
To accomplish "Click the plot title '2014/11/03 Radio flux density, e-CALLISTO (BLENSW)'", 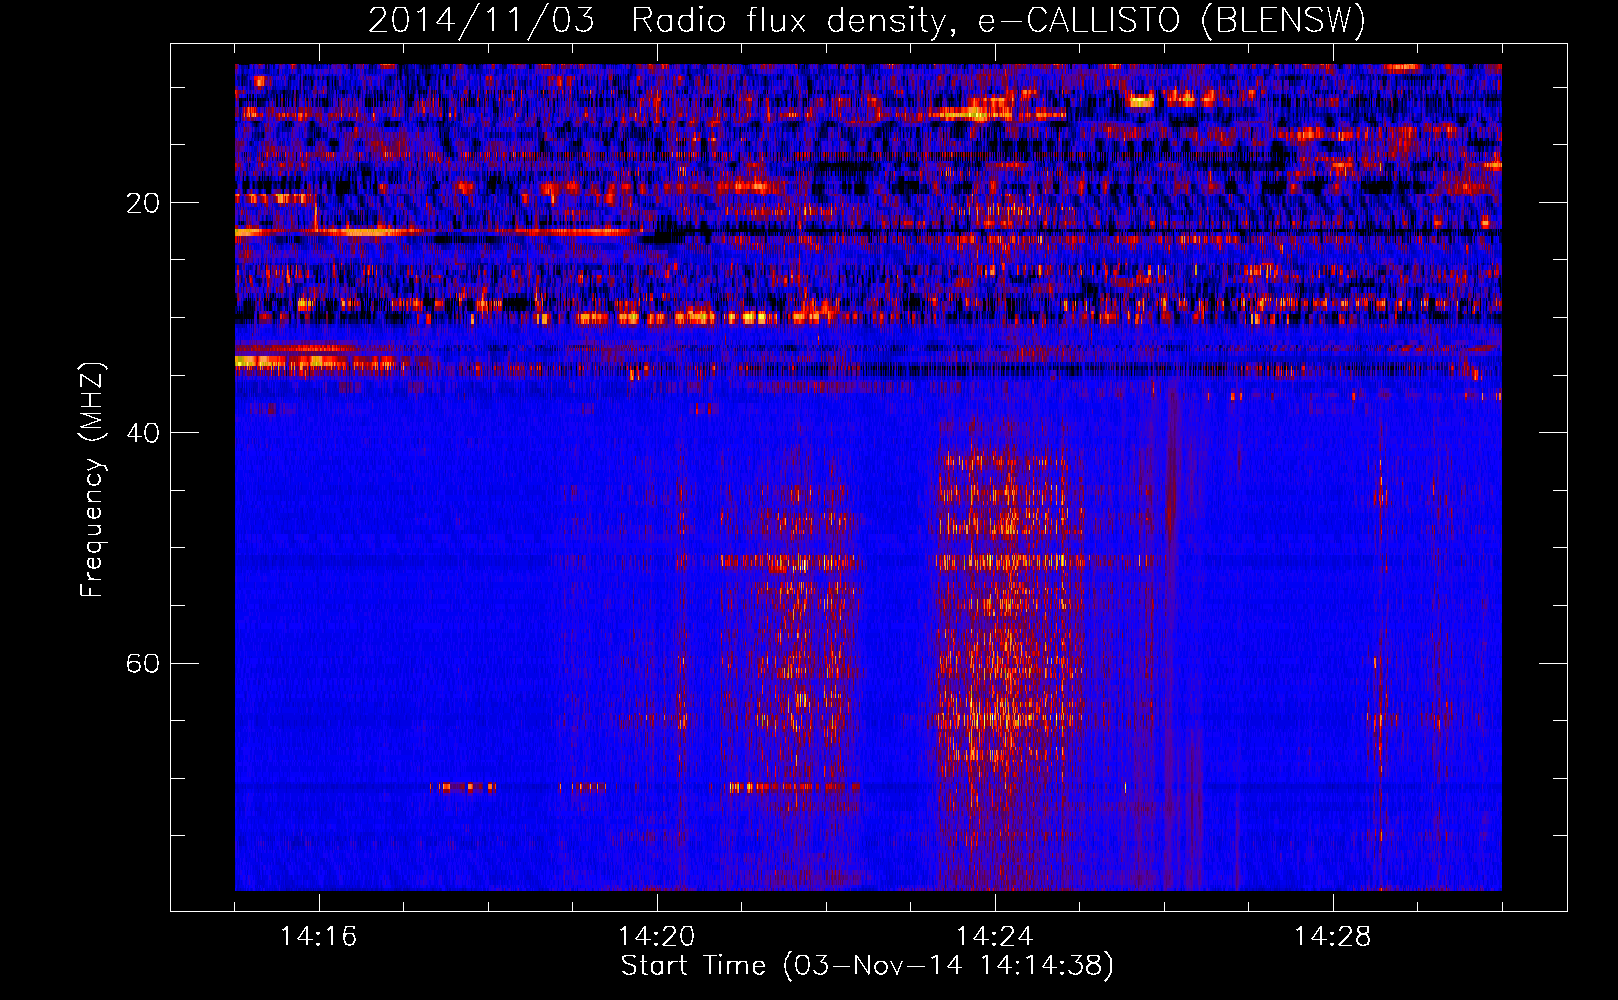I will 867,21.
